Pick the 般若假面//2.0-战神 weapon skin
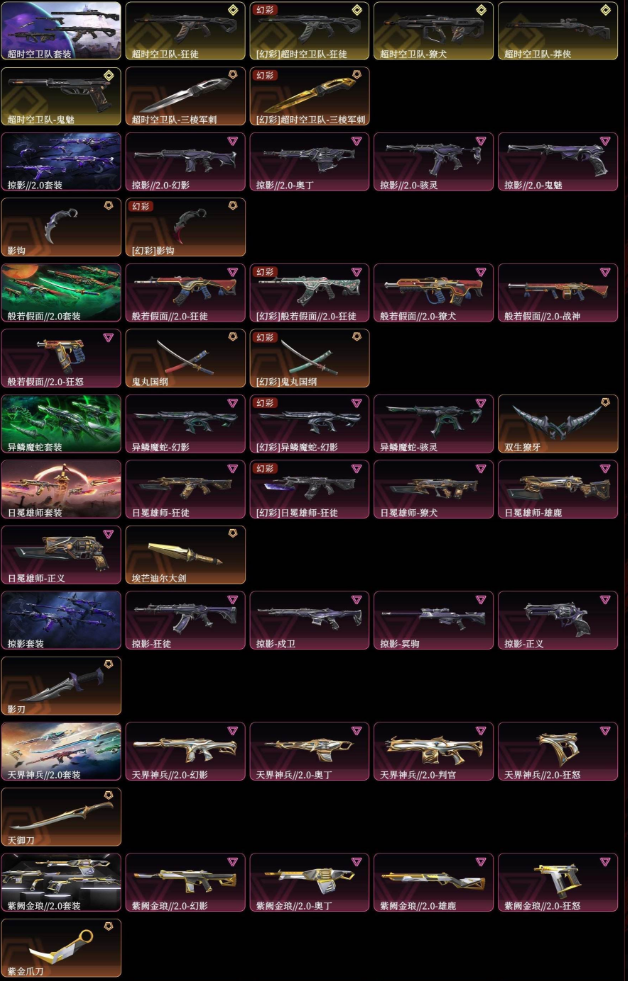 [x=558, y=293]
